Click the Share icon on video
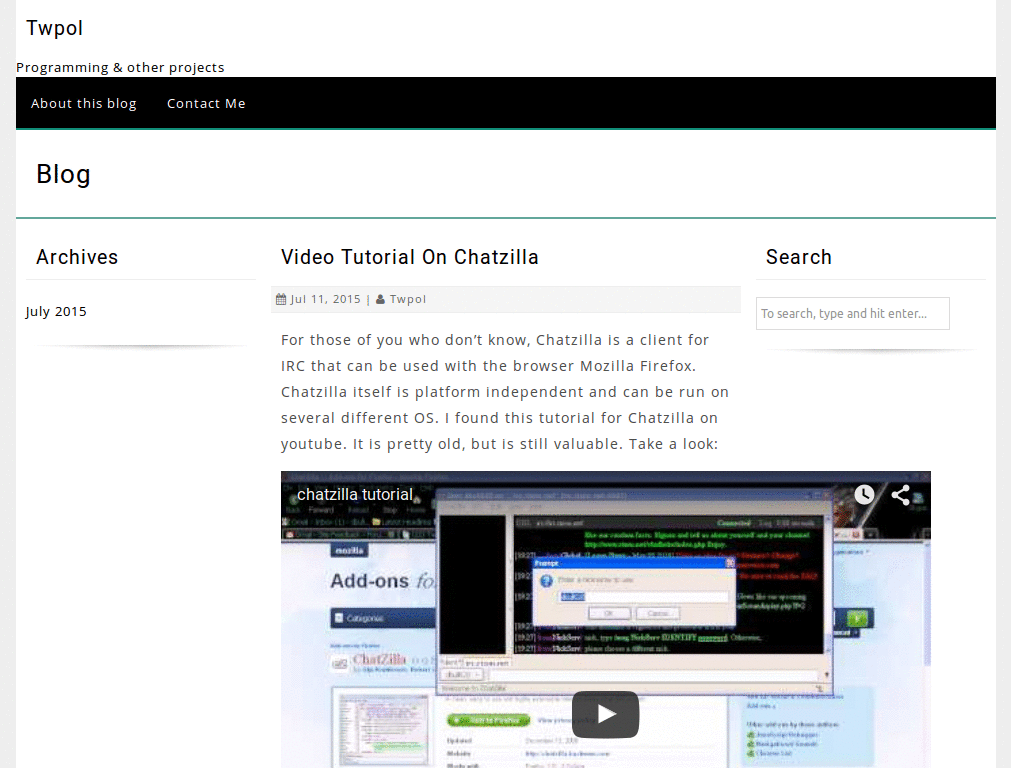 pos(901,494)
